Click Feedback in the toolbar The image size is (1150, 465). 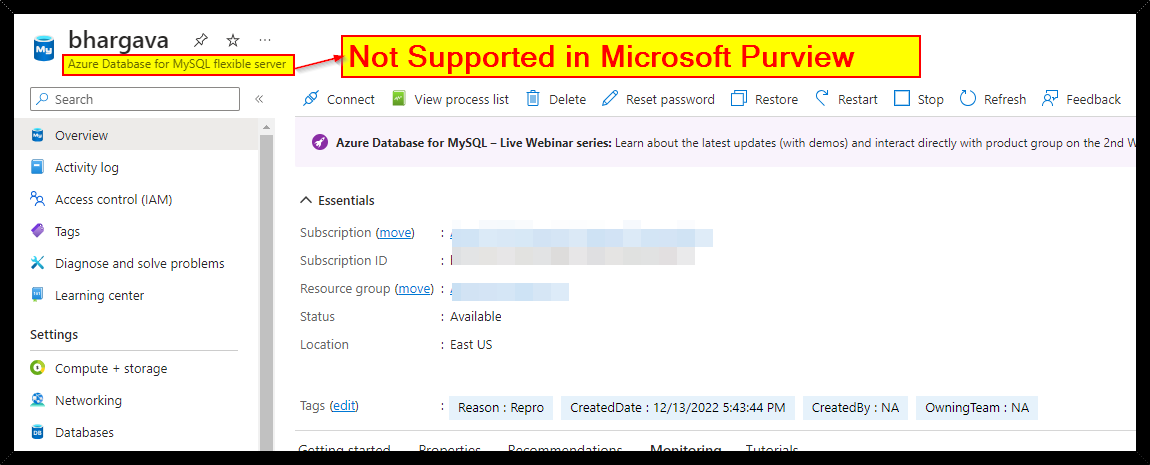pyautogui.click(x=1081, y=99)
